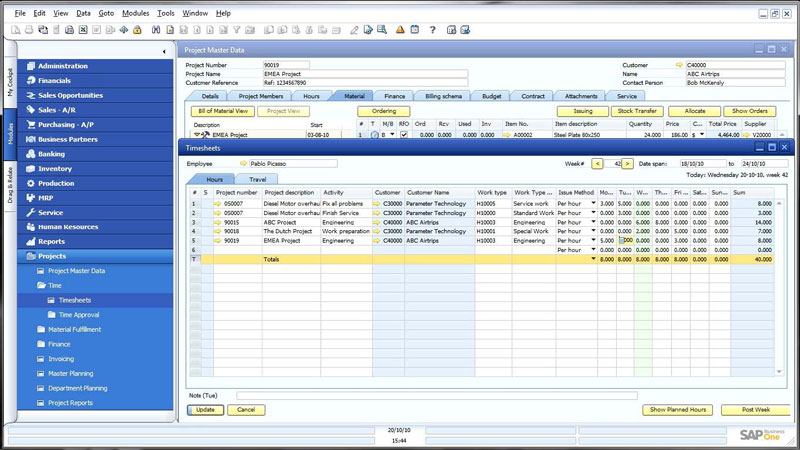Click the Add record toolbar icon
The image size is (800, 450).
click(x=170, y=30)
